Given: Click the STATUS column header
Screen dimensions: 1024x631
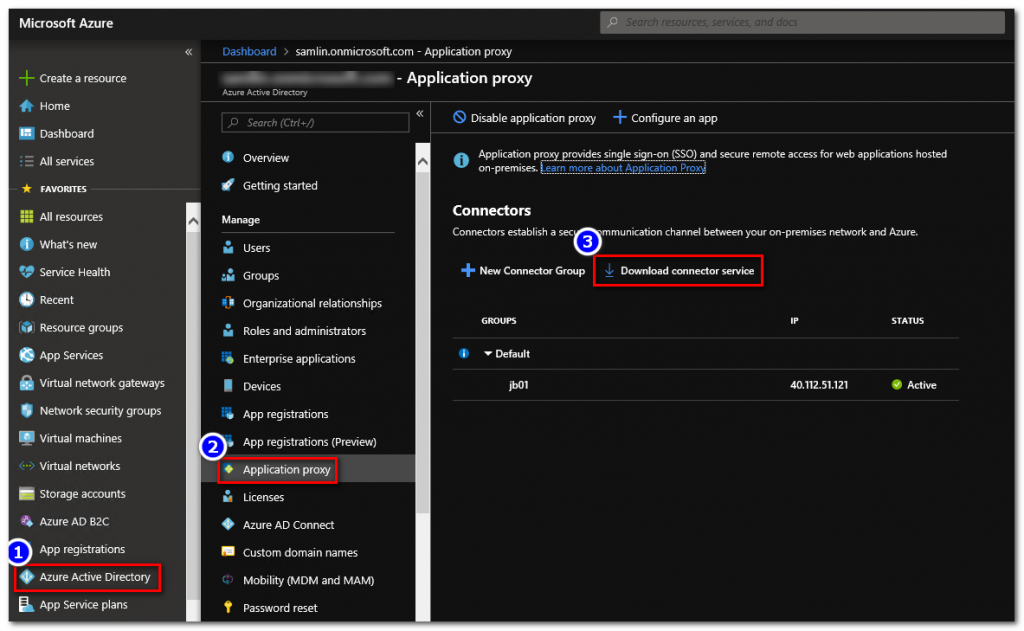Looking at the screenshot, I should 907,321.
